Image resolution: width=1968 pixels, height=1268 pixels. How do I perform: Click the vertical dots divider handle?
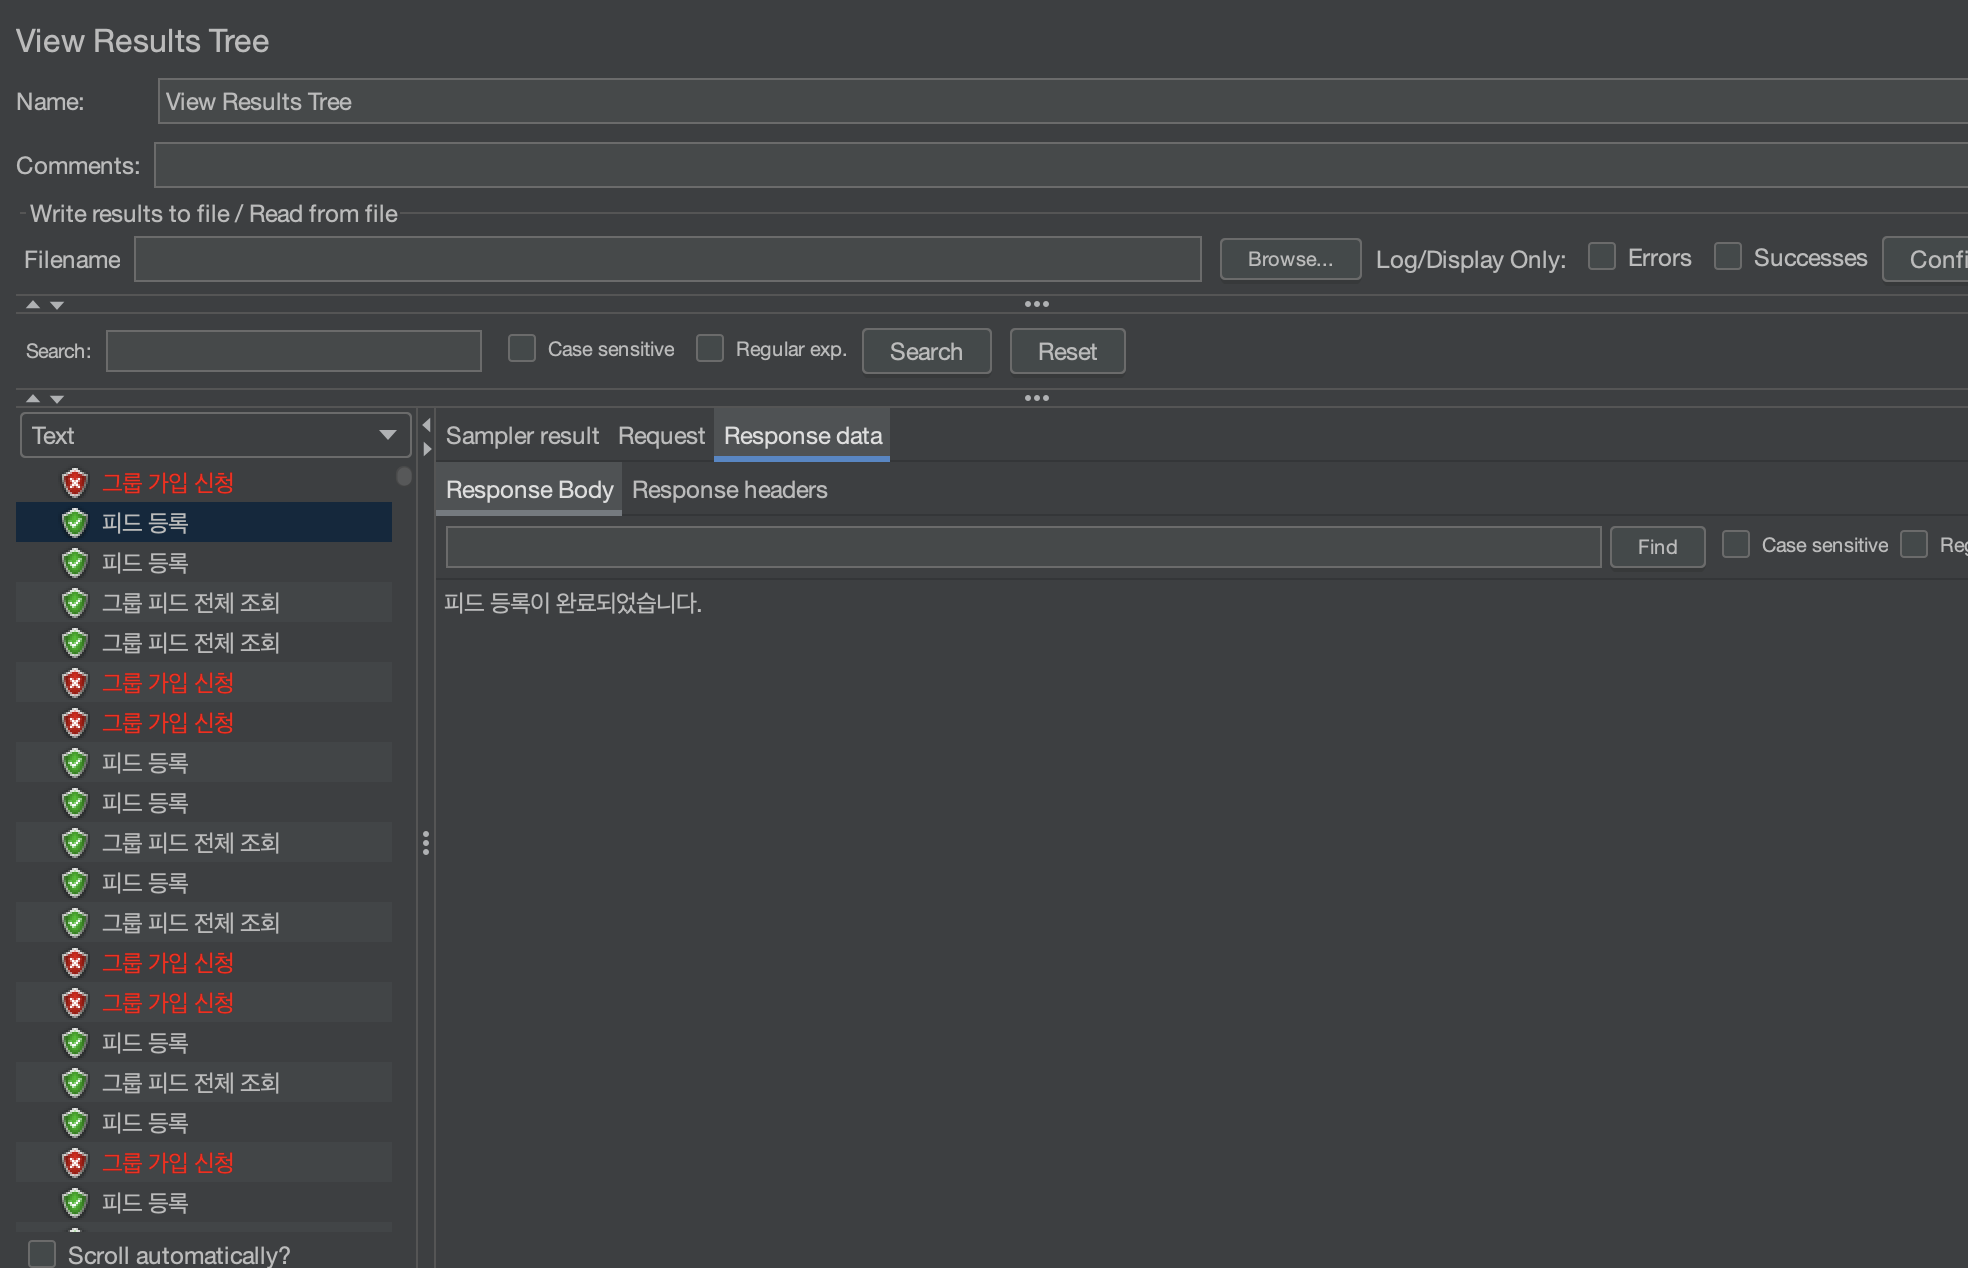(x=426, y=843)
